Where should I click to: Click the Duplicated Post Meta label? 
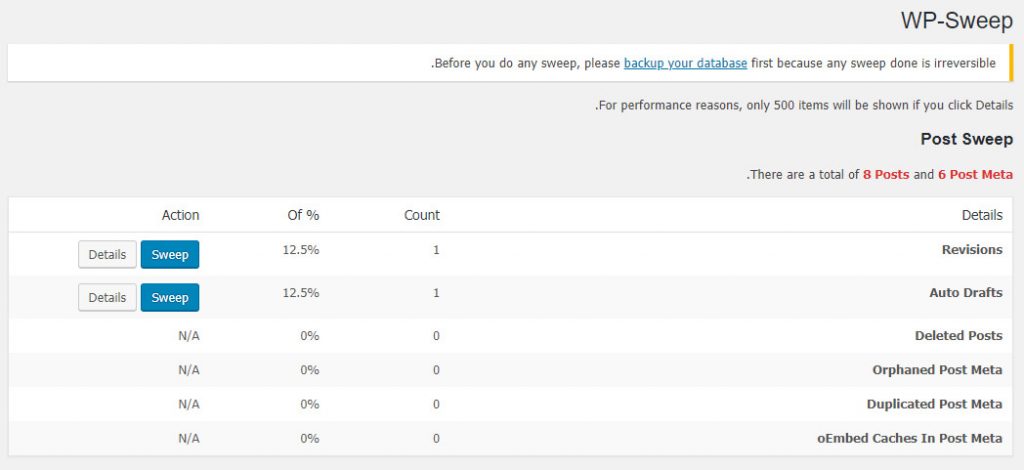pyautogui.click(x=935, y=403)
